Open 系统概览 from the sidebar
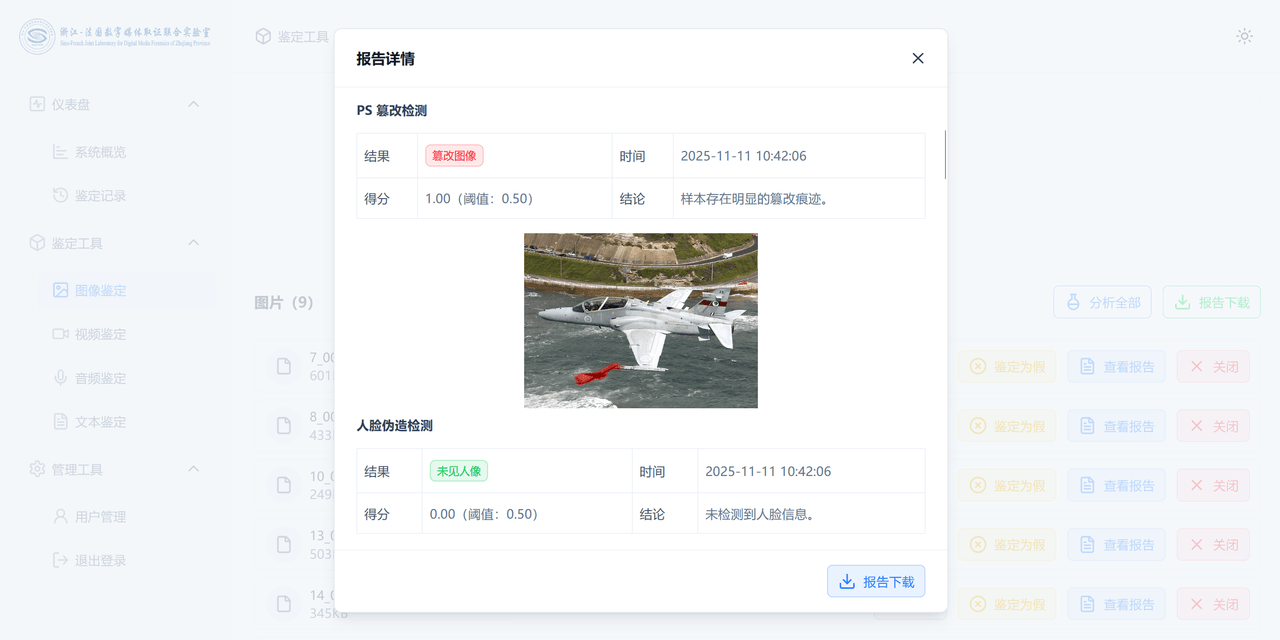This screenshot has height=640, width=1280. point(100,152)
